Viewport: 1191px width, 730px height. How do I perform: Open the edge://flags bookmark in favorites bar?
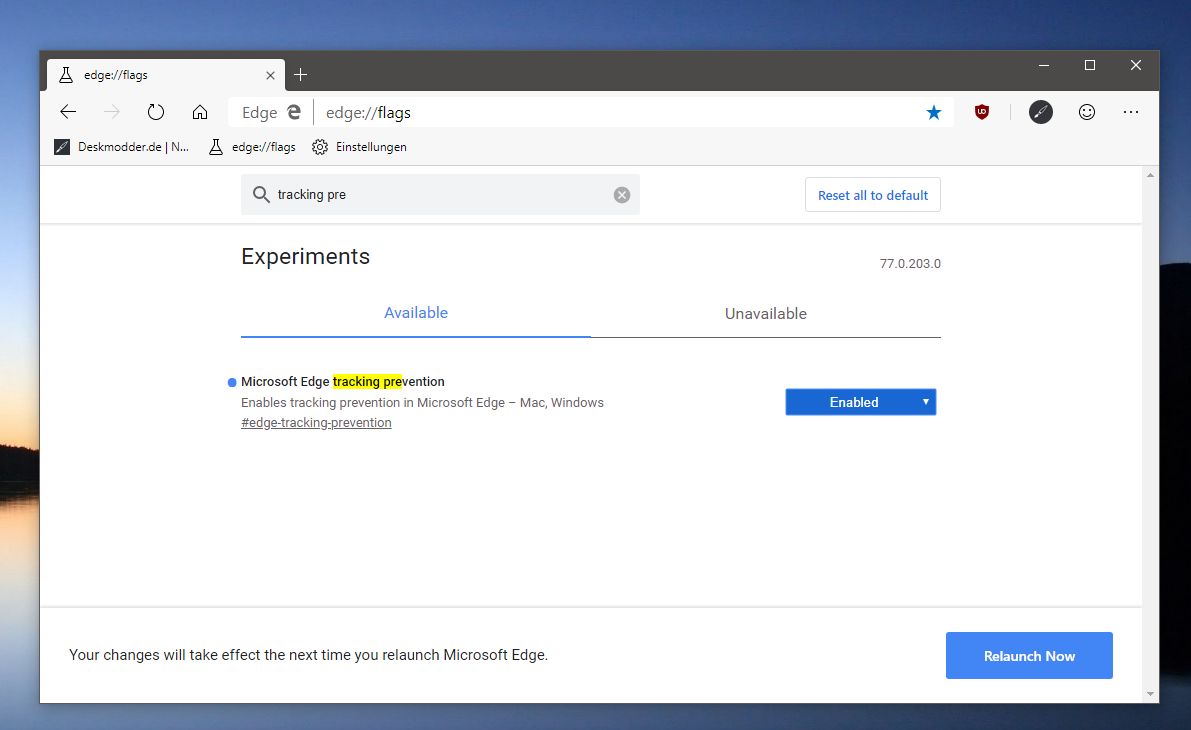[252, 147]
